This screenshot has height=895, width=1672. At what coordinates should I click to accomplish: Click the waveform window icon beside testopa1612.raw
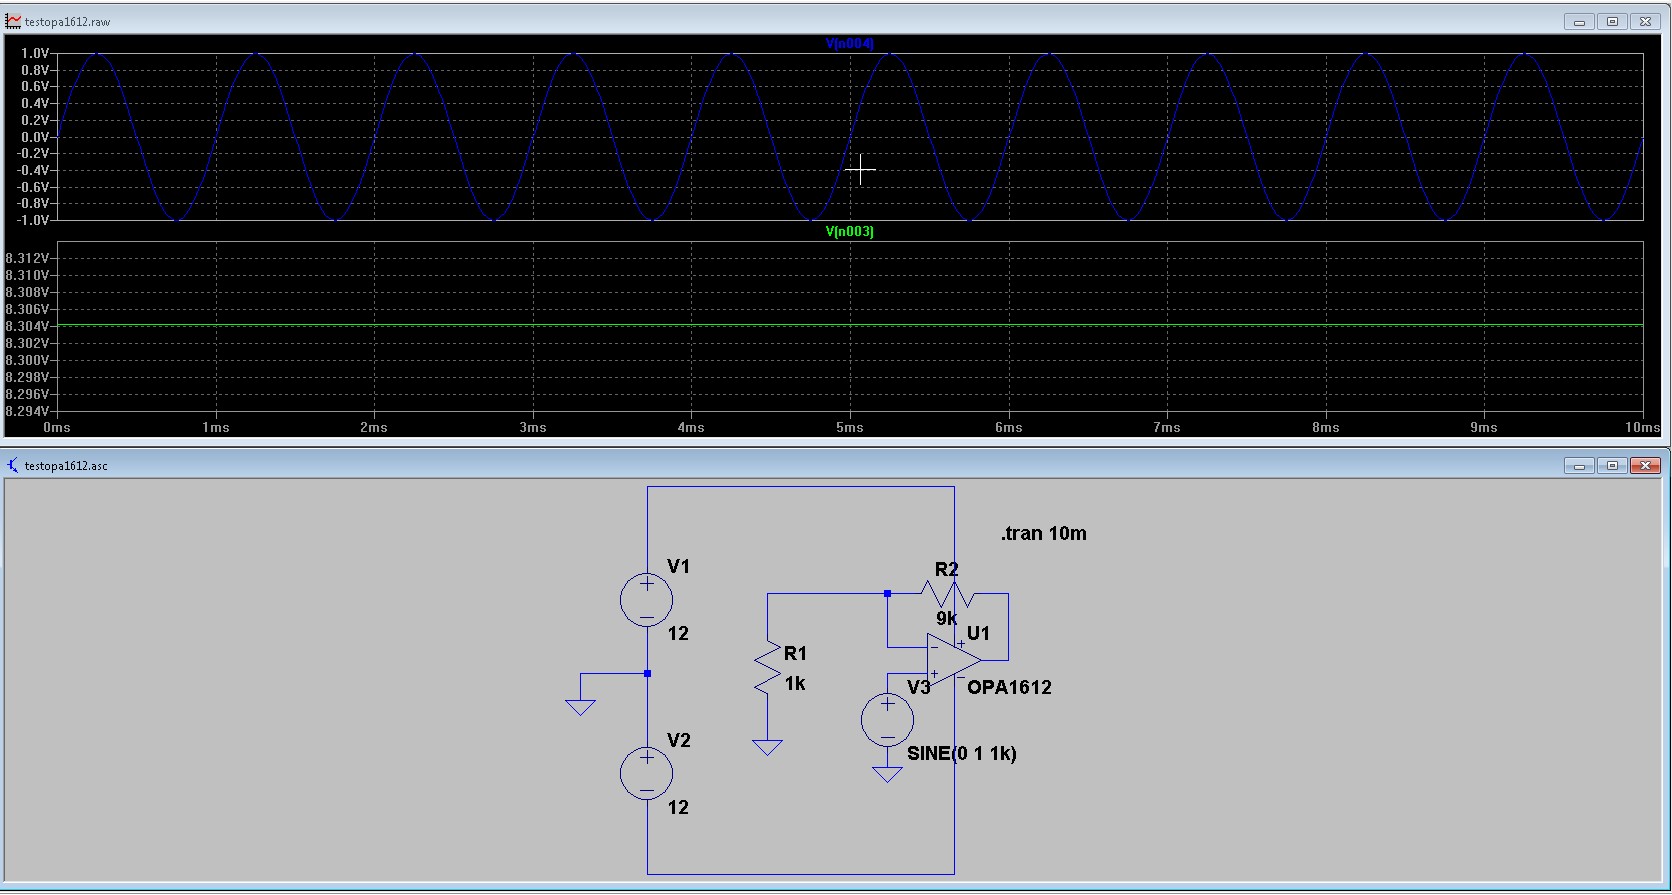[x=13, y=21]
